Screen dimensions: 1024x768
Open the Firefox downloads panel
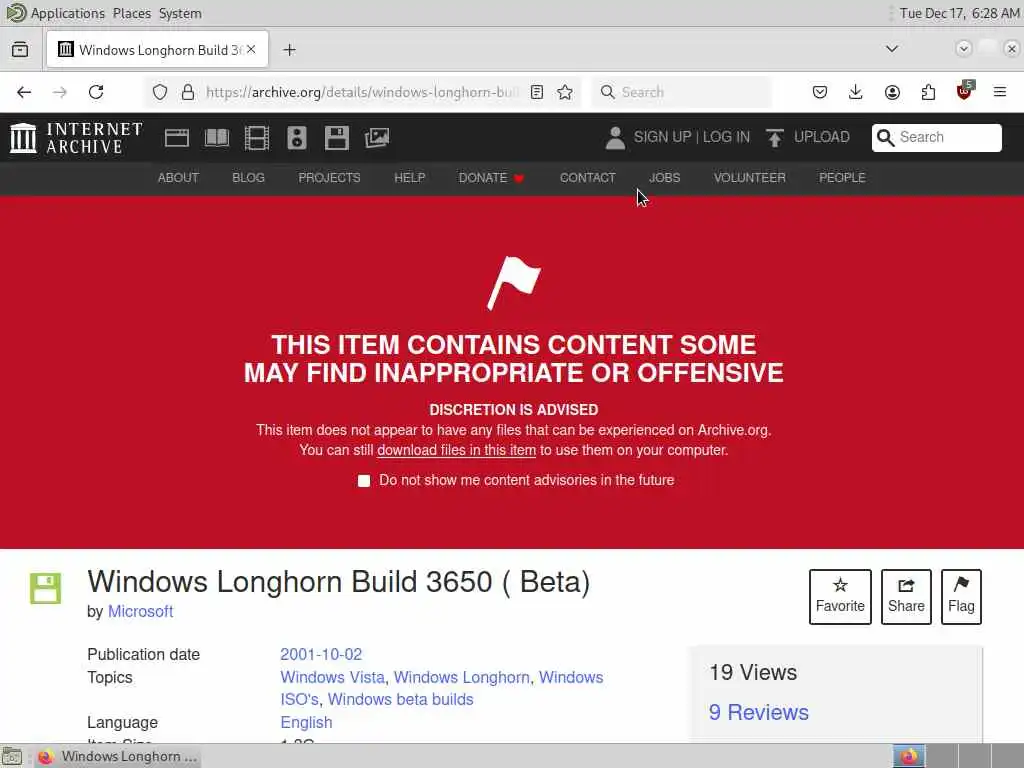856,92
